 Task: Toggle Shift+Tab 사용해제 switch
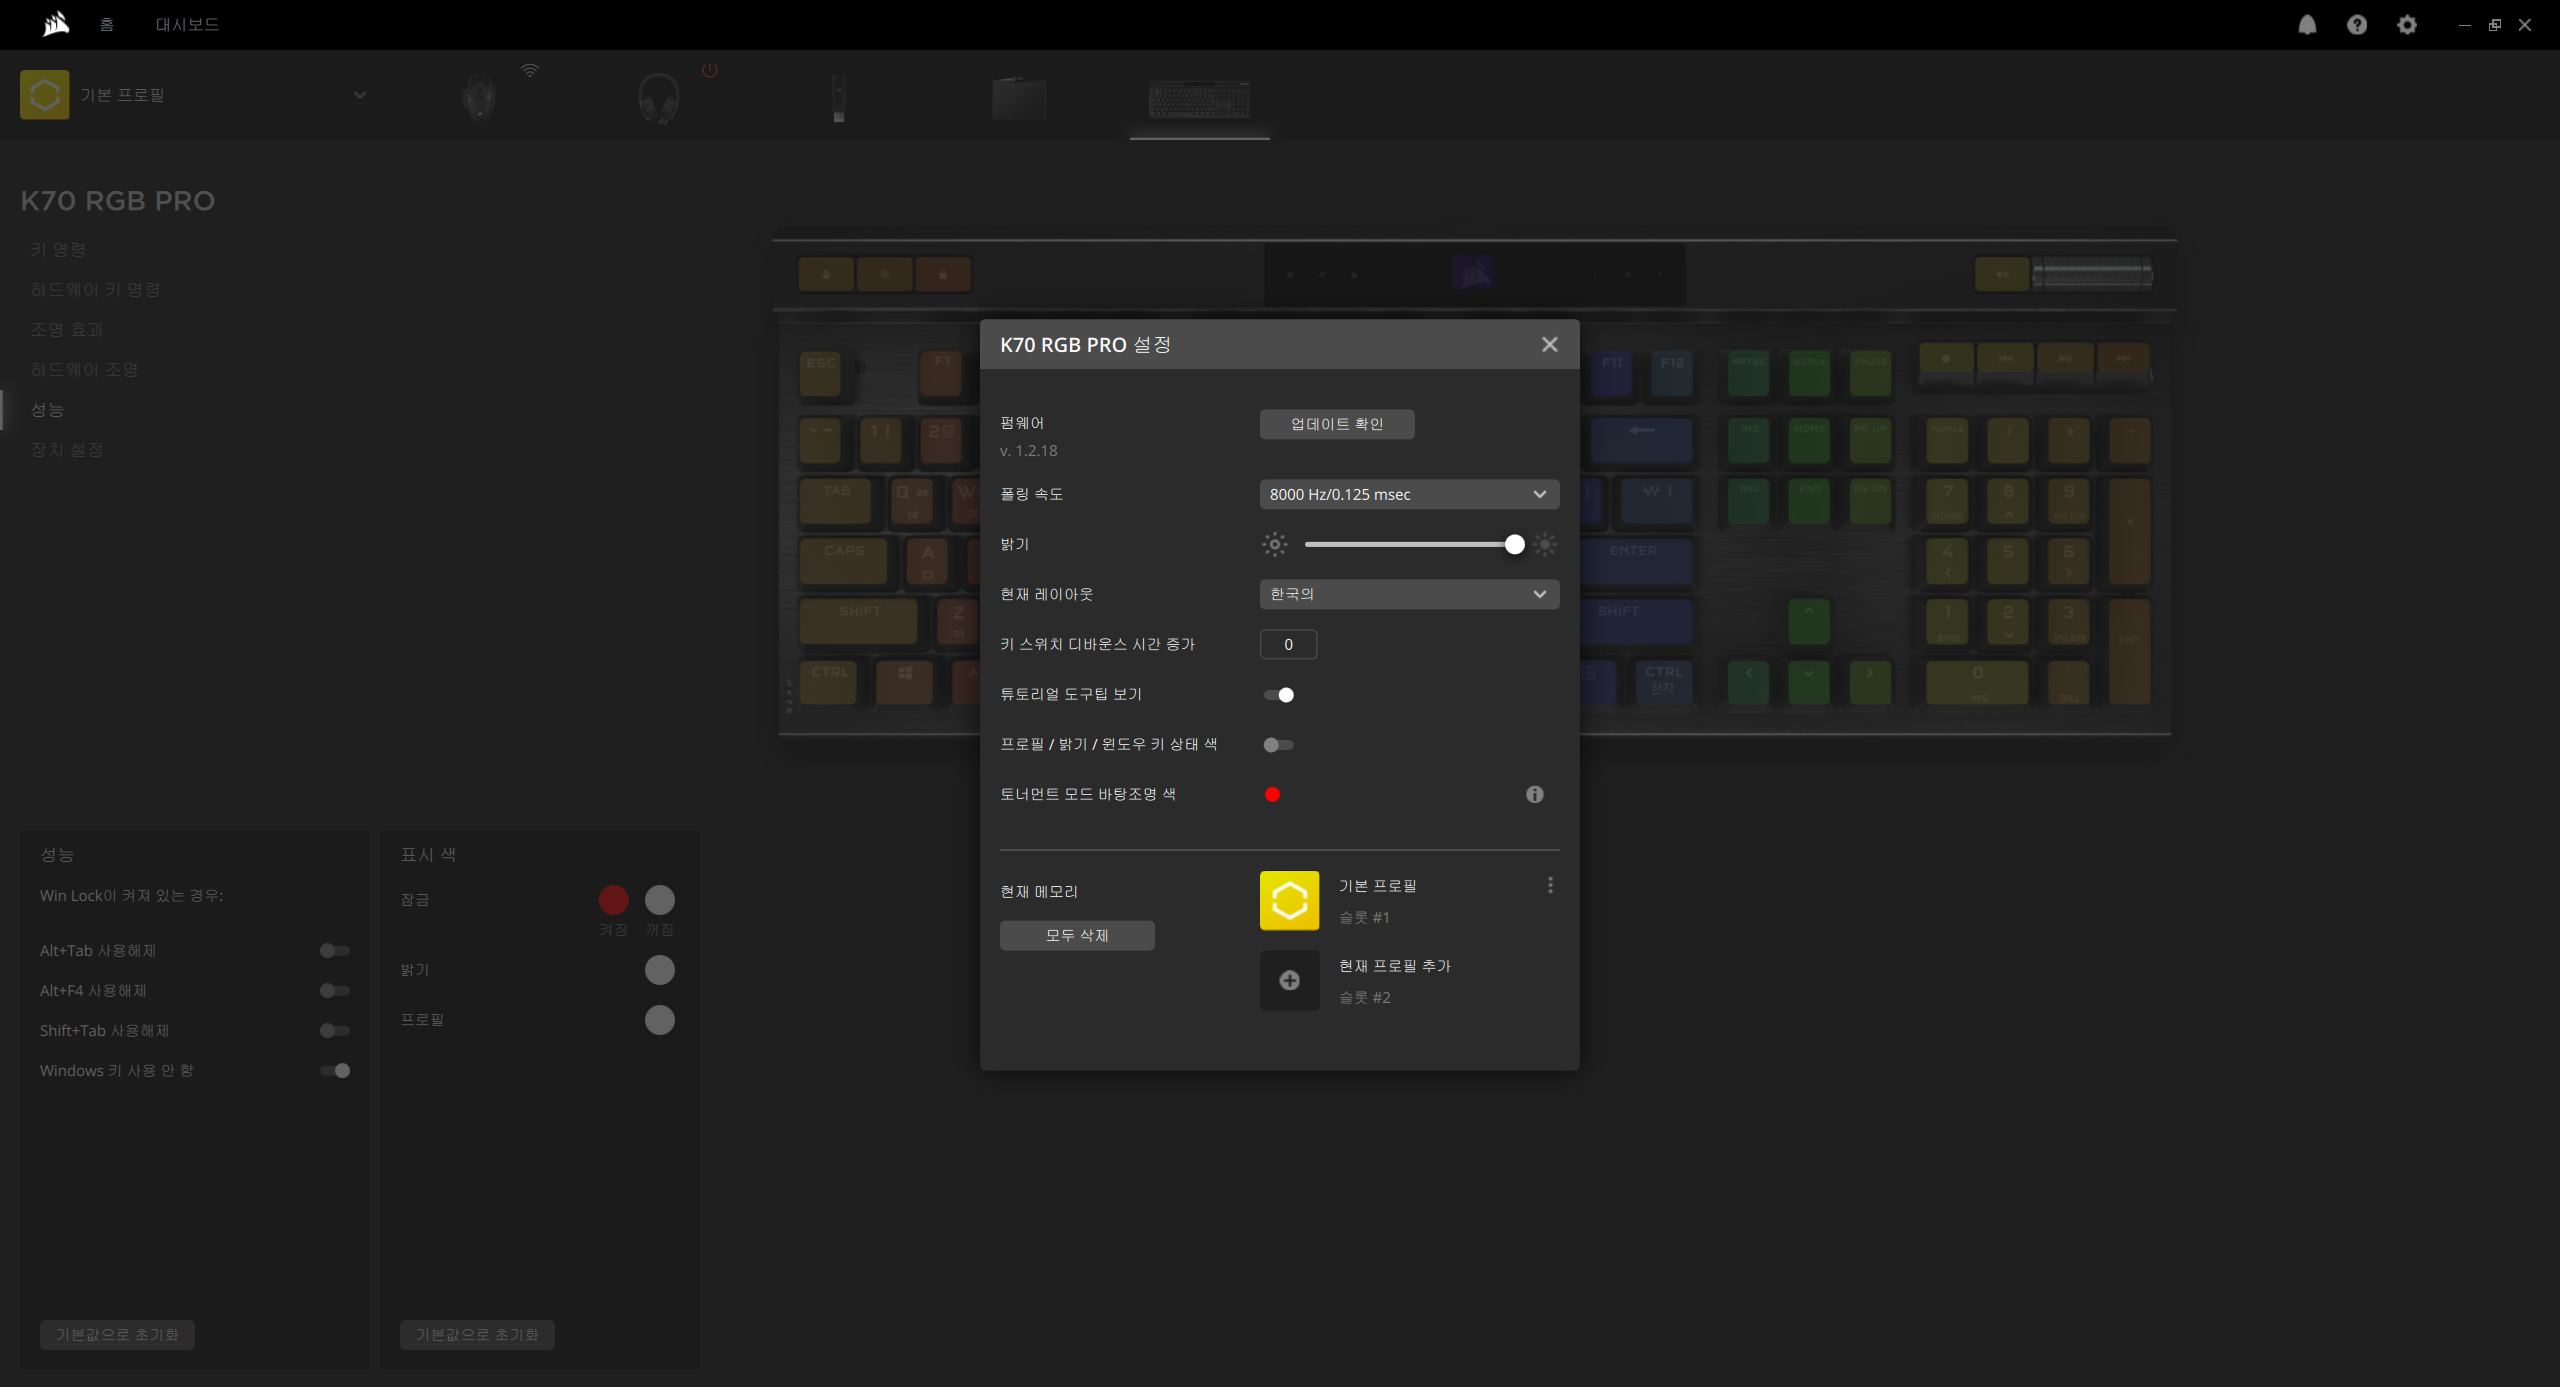point(334,1030)
